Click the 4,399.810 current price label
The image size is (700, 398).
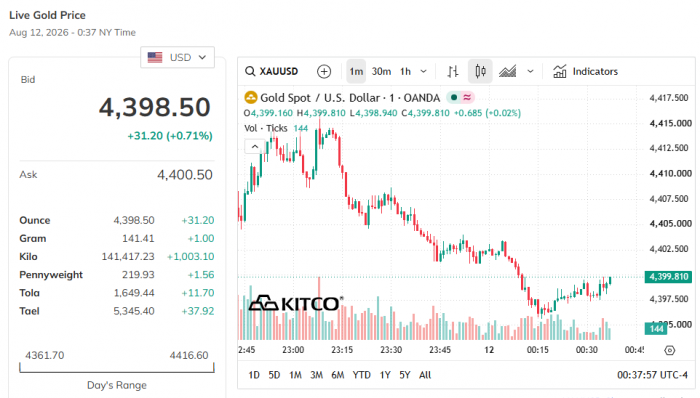[x=668, y=277]
